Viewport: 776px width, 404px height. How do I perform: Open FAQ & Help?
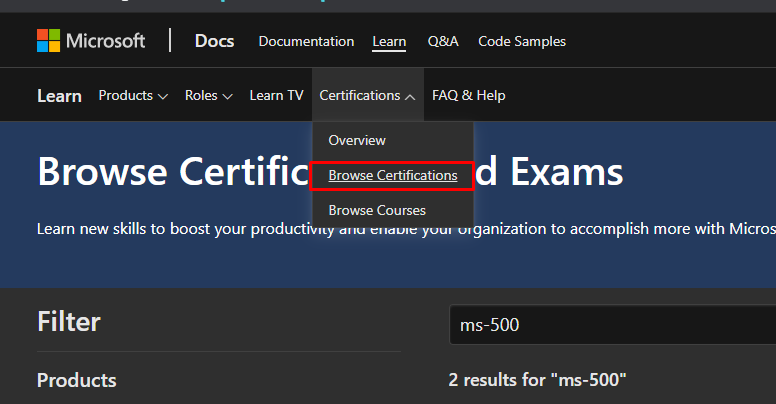coord(468,96)
